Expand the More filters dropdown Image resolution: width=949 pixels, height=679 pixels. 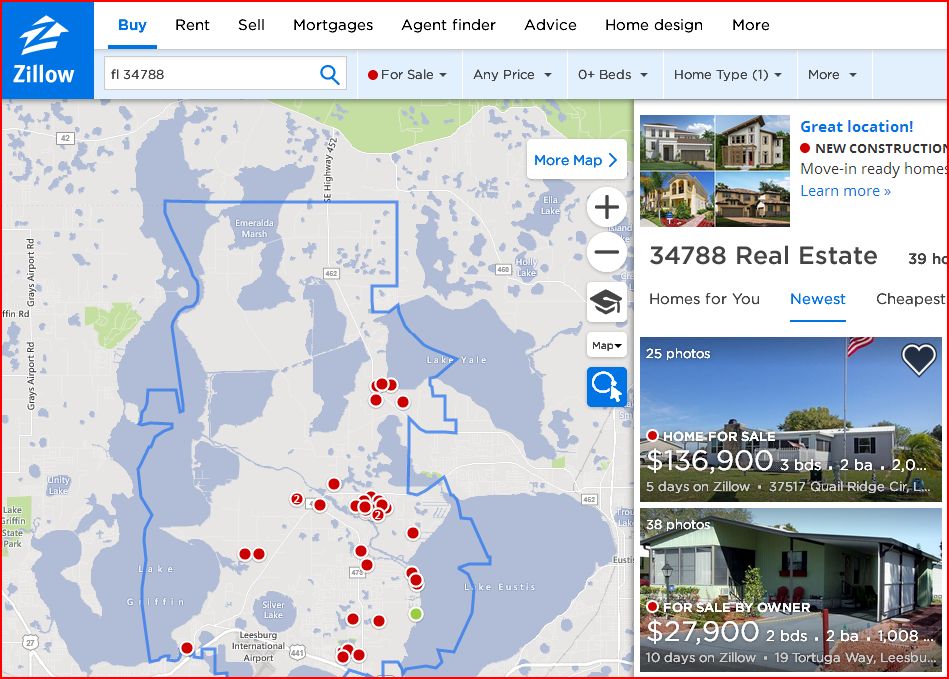pyautogui.click(x=834, y=74)
